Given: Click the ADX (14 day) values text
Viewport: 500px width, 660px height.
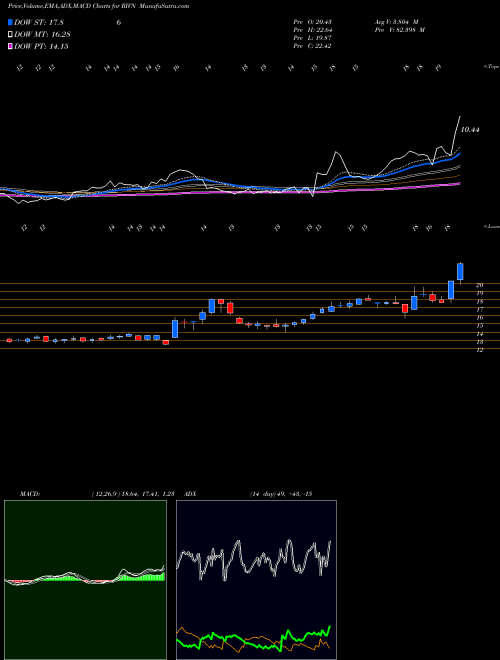Looking at the screenshot, I should [281, 494].
